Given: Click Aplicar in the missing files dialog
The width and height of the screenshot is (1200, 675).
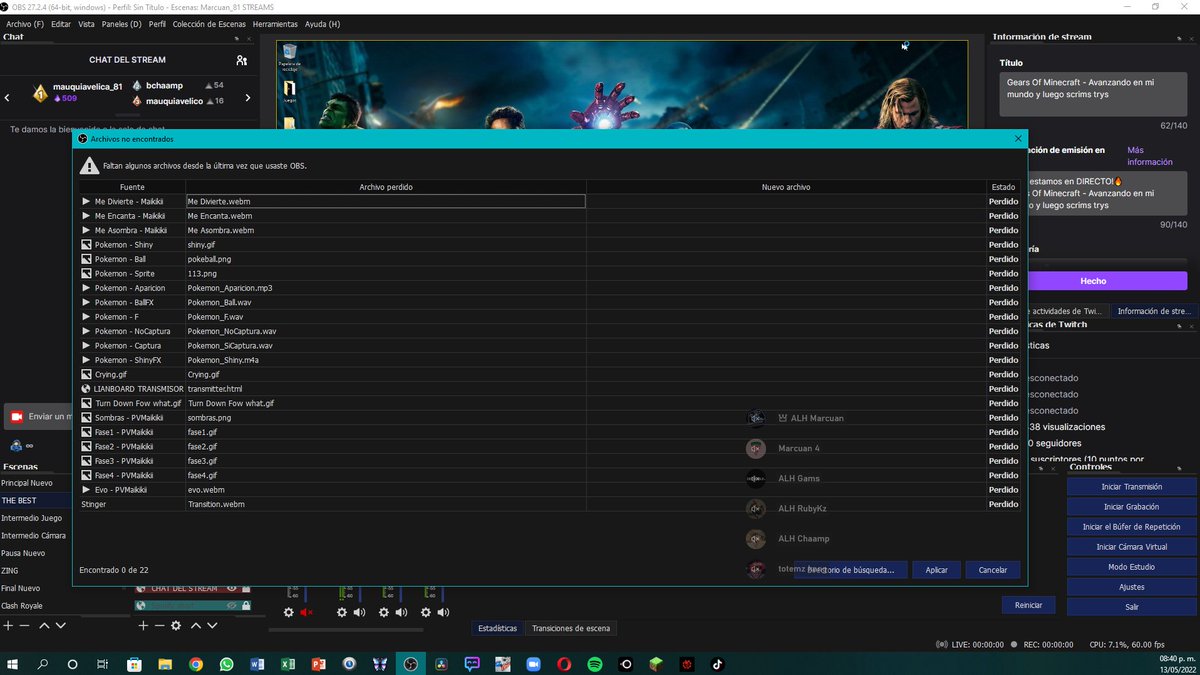Looking at the screenshot, I should 936,569.
